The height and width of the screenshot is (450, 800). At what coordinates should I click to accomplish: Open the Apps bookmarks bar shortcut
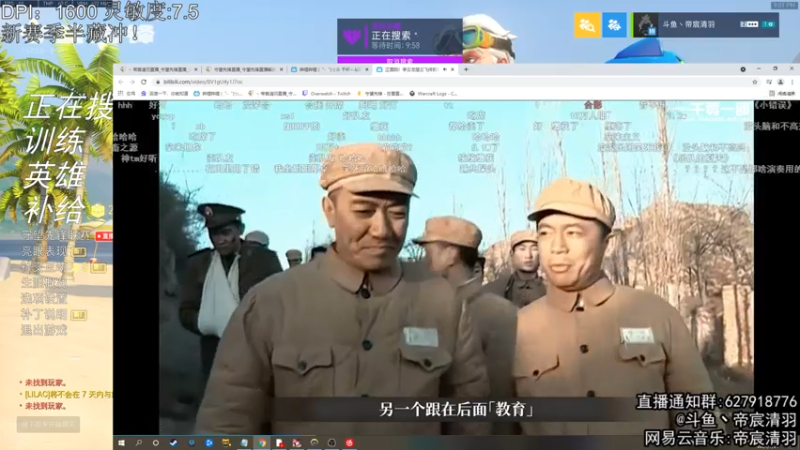(127, 93)
